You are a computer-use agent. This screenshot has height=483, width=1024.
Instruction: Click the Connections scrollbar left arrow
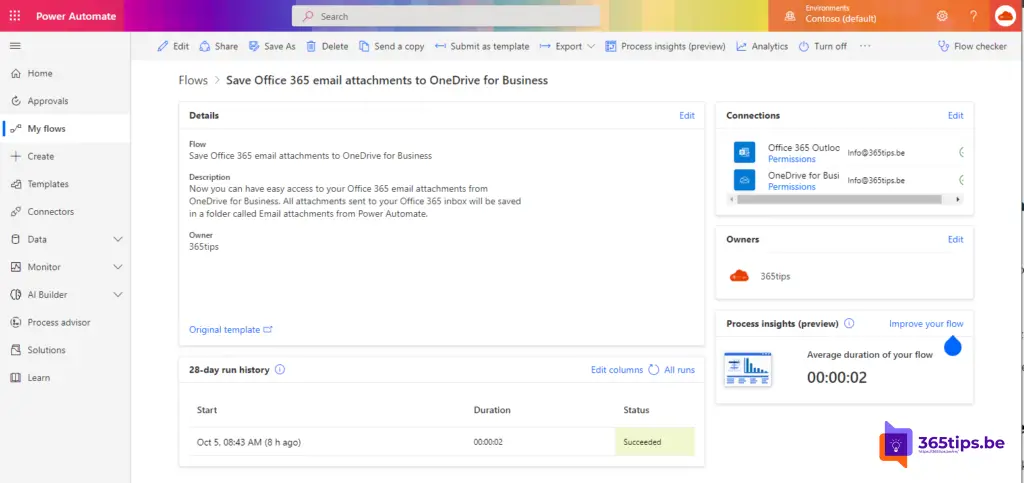(x=731, y=199)
